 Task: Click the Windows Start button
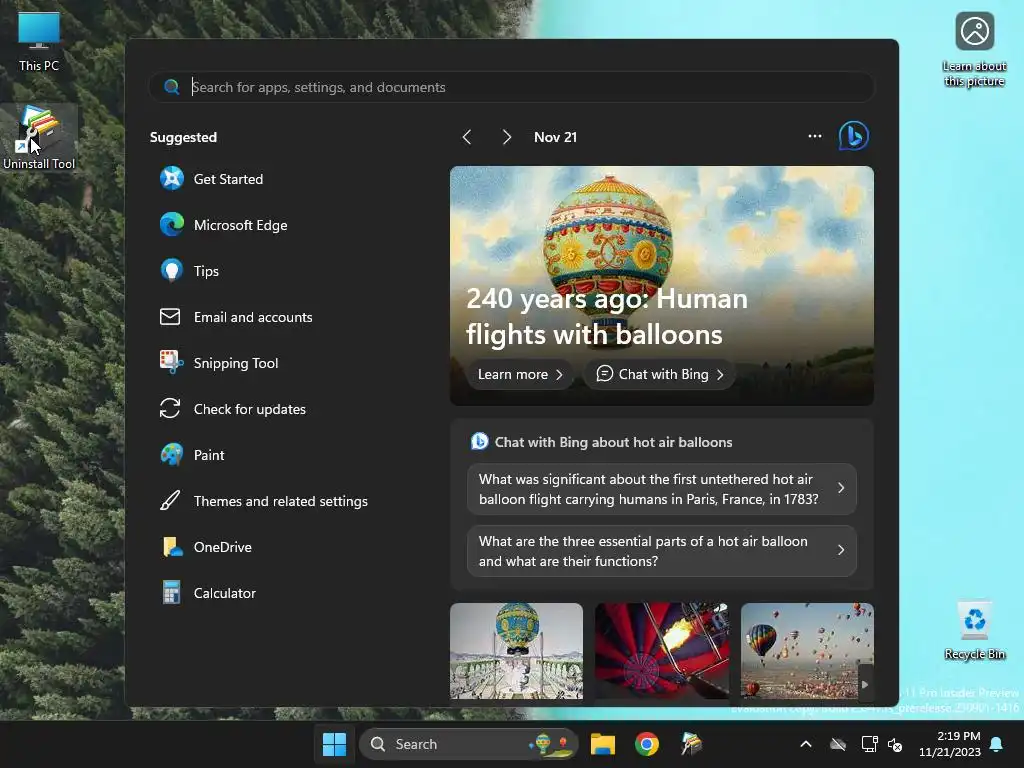[x=334, y=744]
